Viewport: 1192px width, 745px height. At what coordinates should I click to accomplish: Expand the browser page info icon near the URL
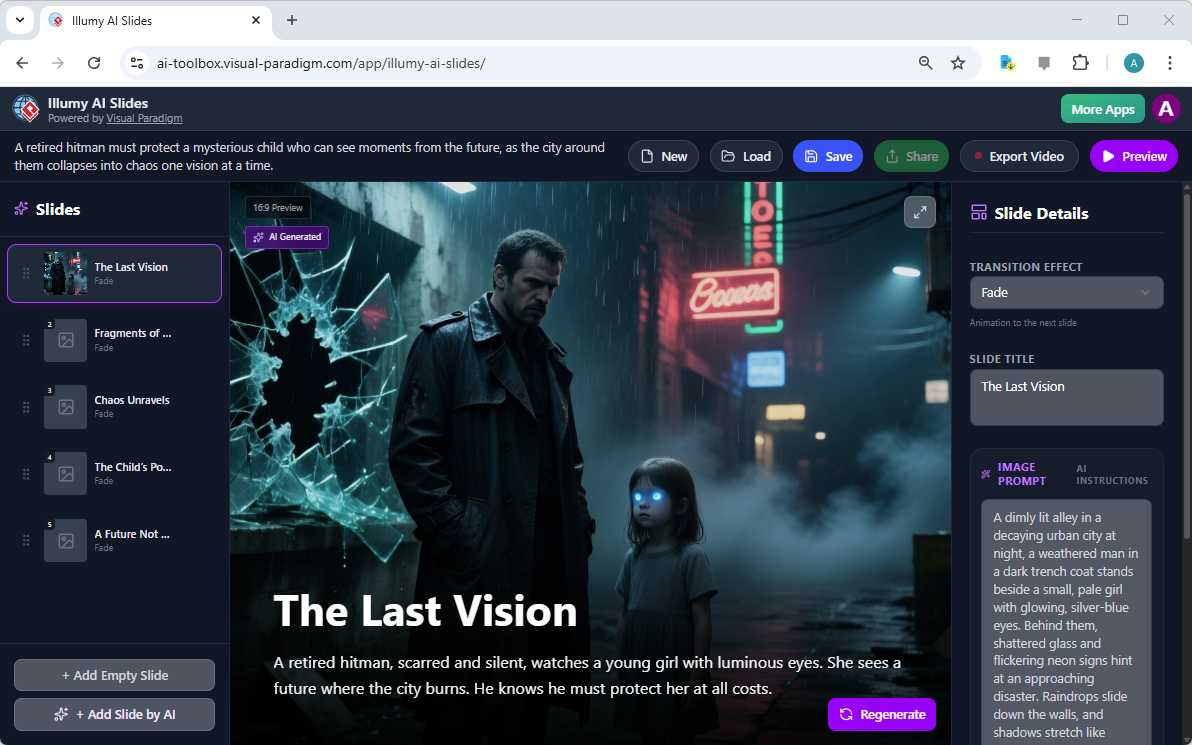click(136, 62)
